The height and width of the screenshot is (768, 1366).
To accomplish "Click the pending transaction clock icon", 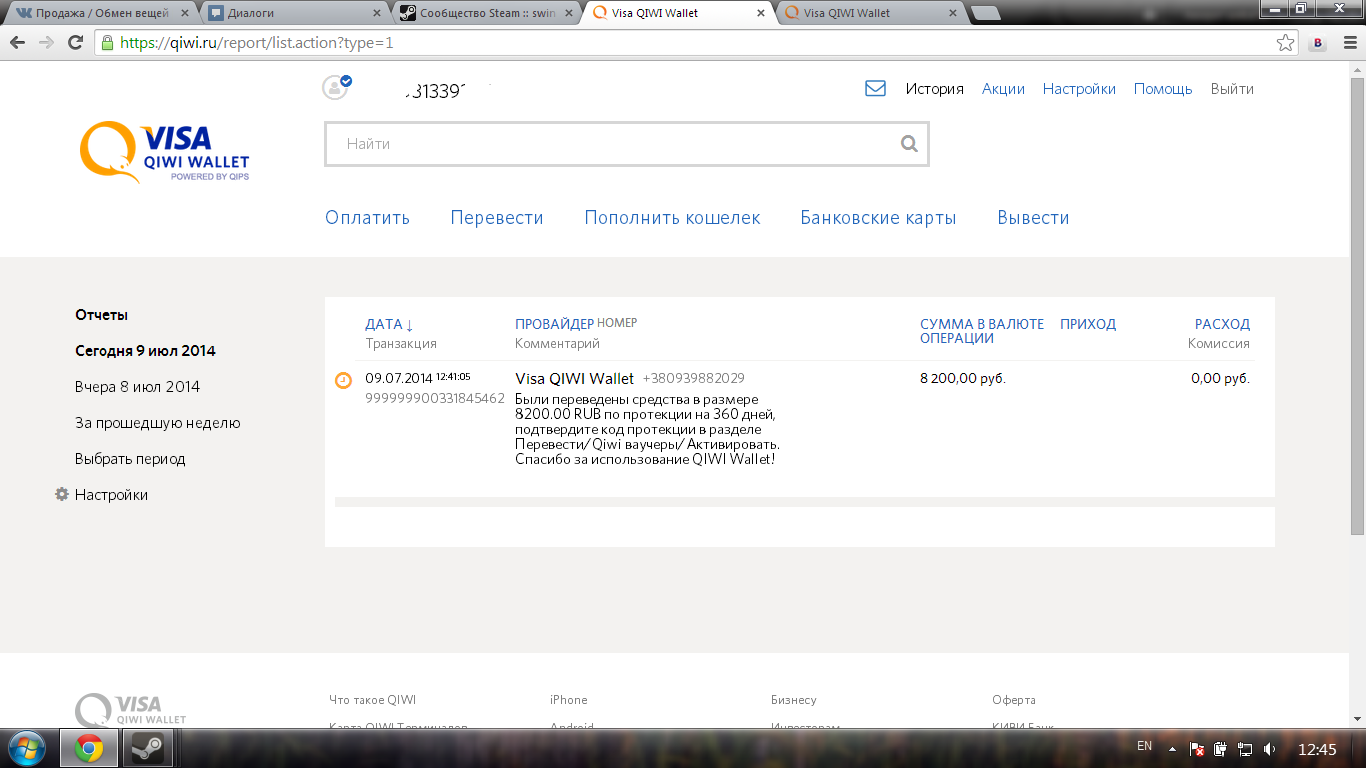I will 343,380.
